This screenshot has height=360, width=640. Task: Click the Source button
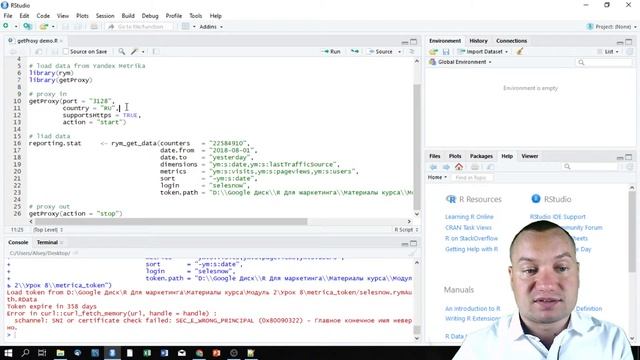381,51
